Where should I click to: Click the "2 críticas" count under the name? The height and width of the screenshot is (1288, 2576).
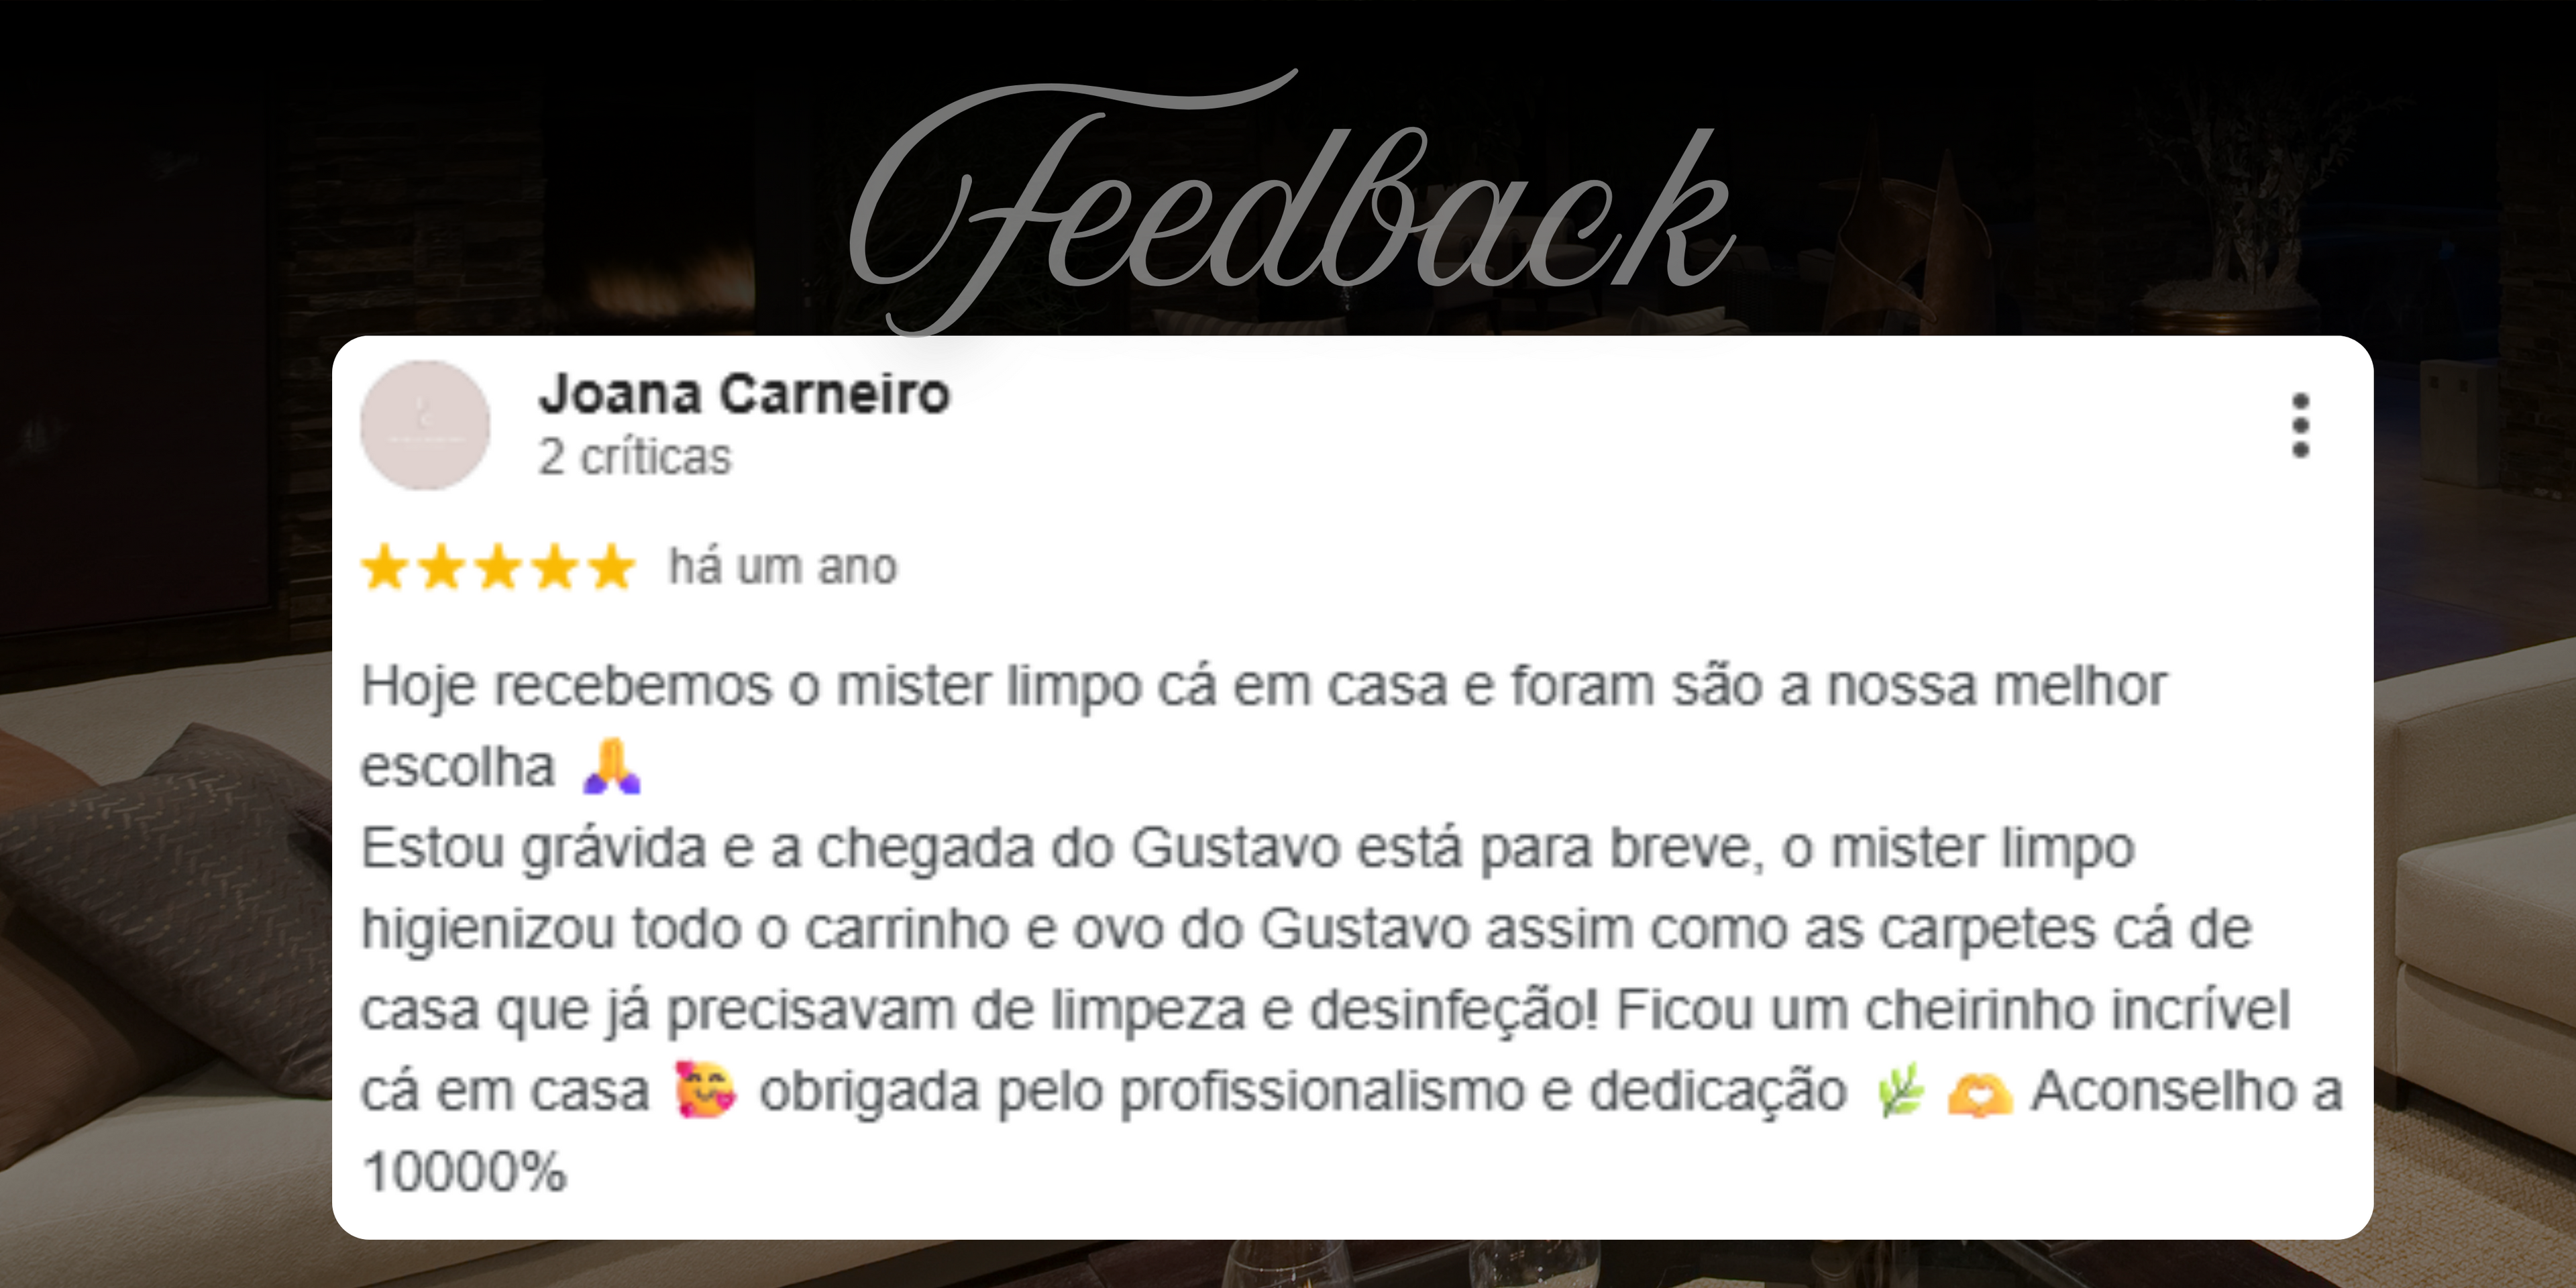pos(635,457)
